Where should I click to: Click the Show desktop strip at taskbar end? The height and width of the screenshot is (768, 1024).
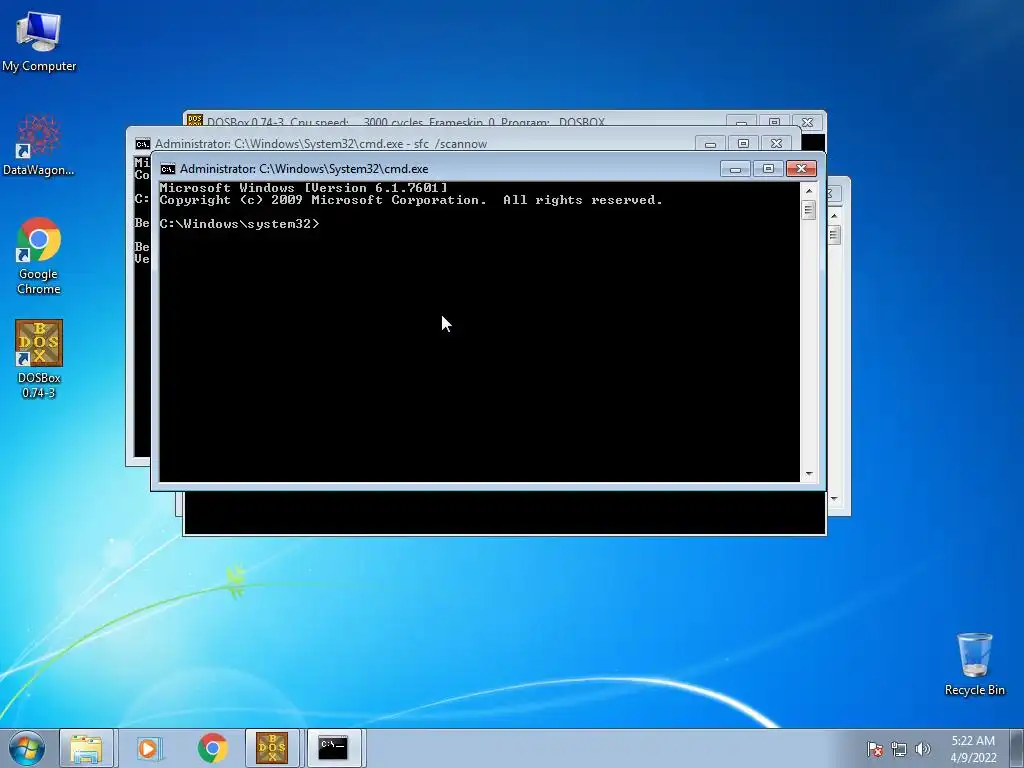(x=1018, y=748)
